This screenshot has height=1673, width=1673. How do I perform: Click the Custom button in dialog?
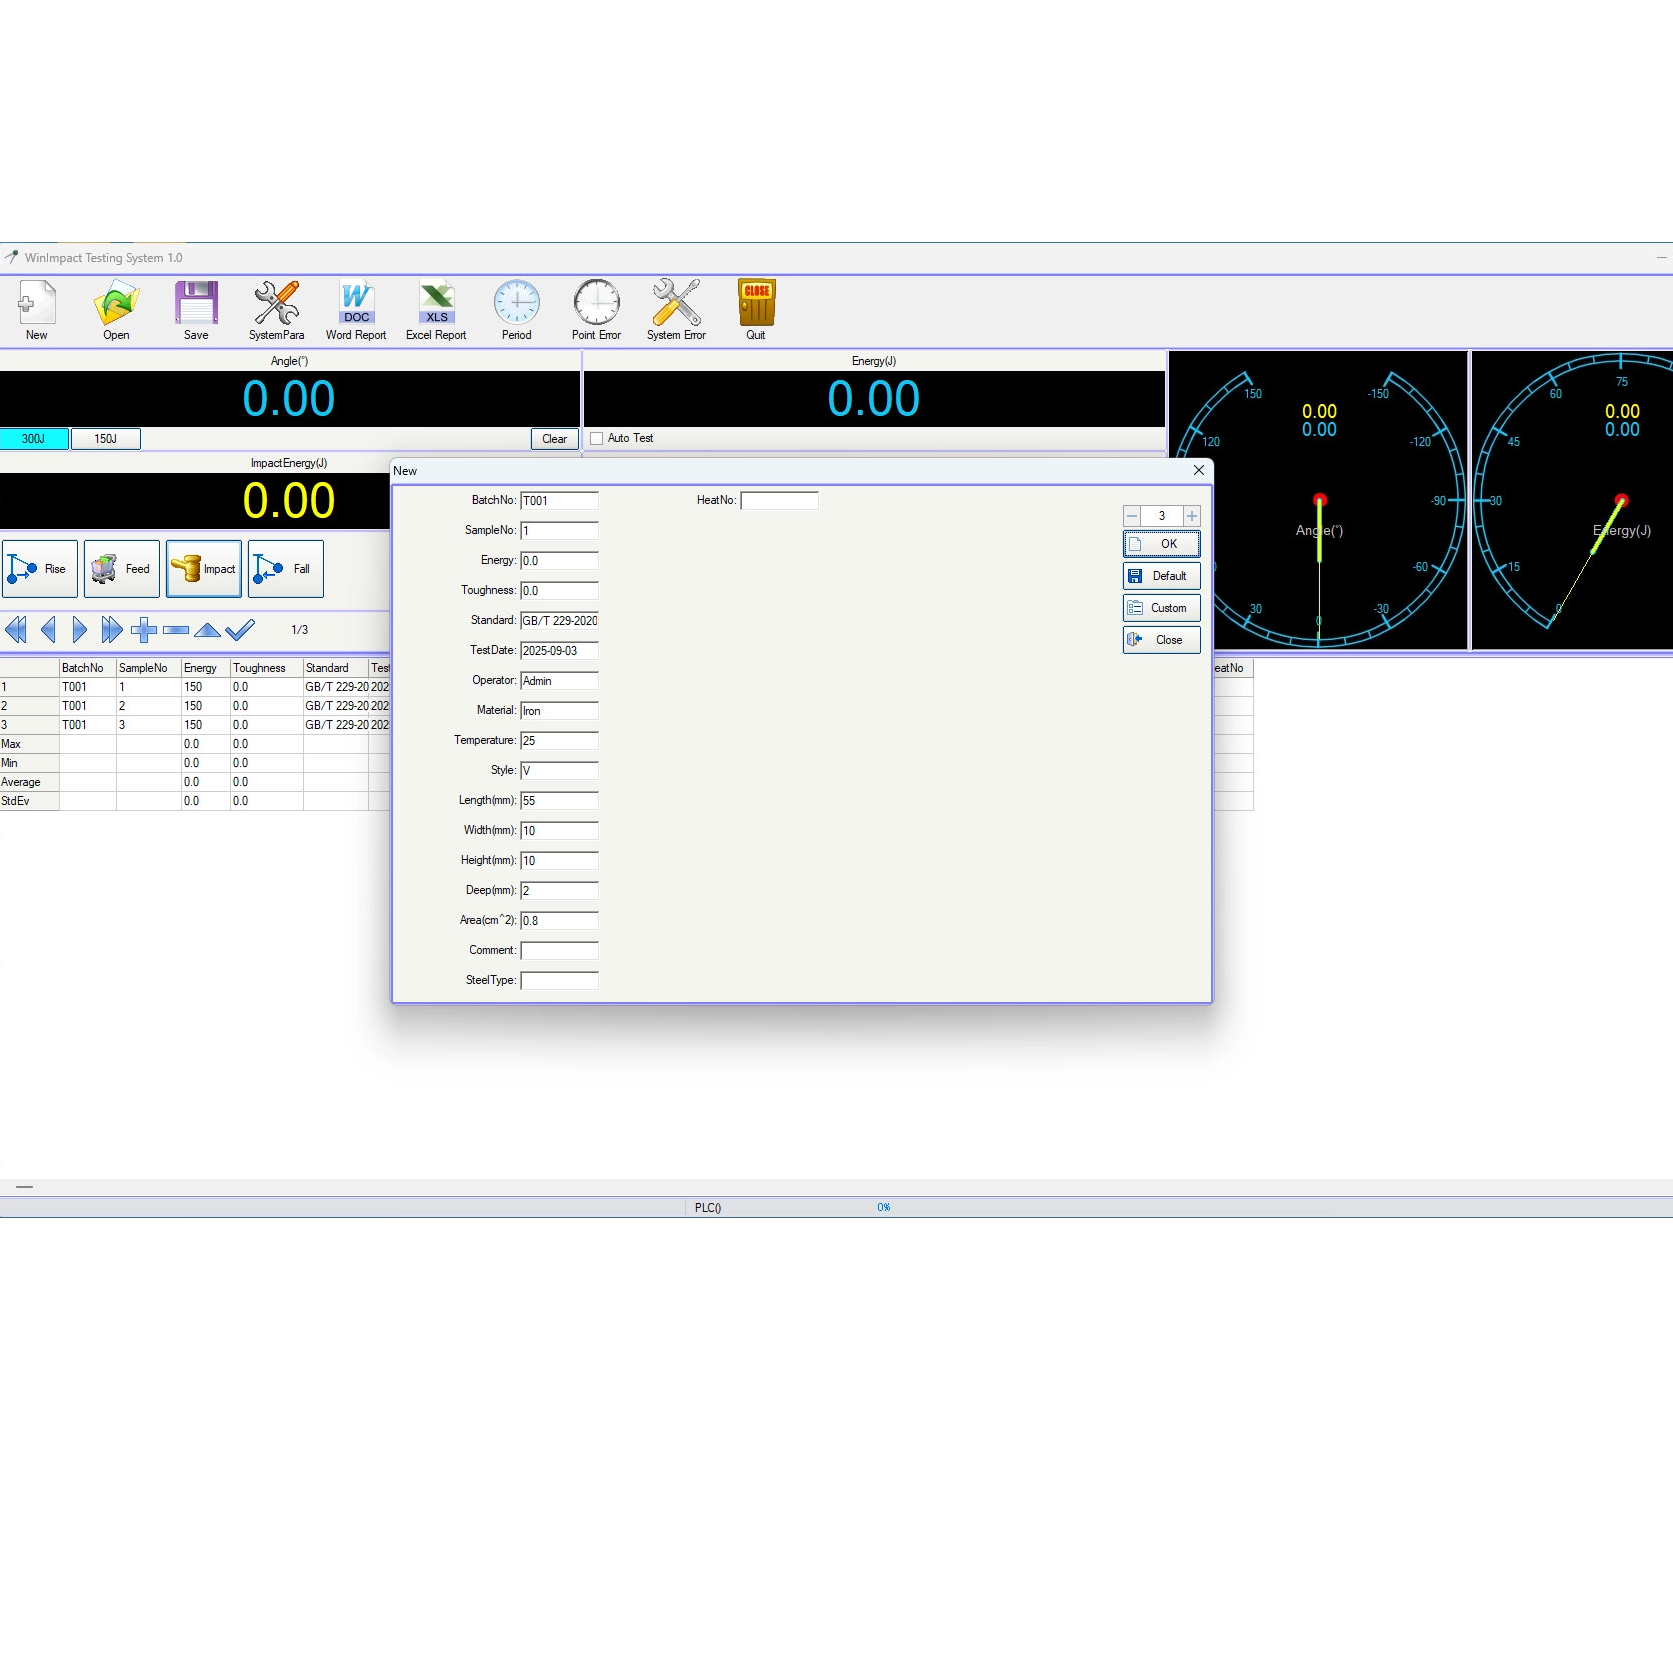[1161, 608]
